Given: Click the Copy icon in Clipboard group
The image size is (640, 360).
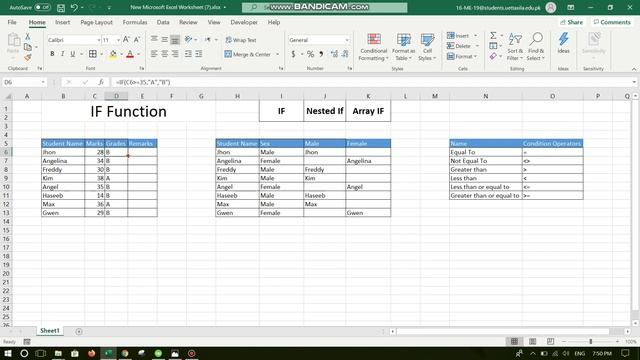Looking at the screenshot, I should point(28,47).
